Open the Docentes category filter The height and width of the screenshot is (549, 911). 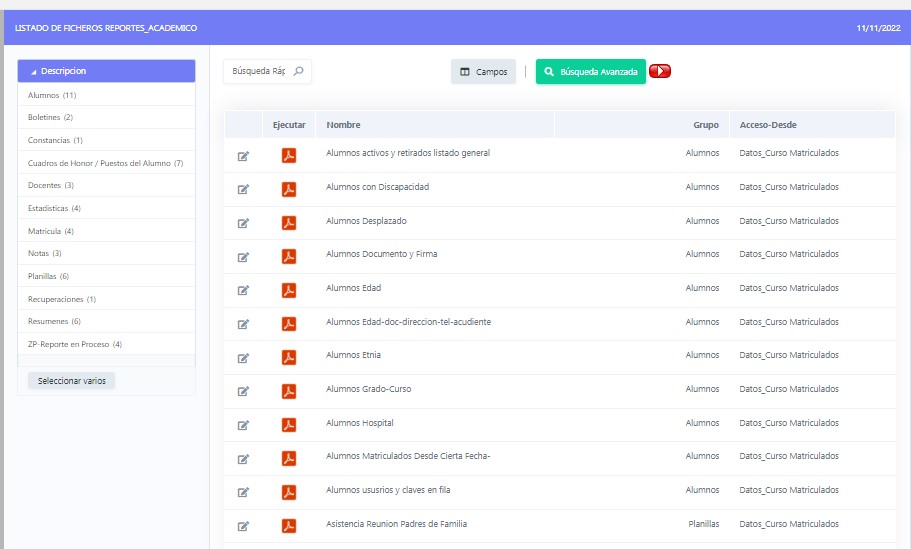(50, 185)
